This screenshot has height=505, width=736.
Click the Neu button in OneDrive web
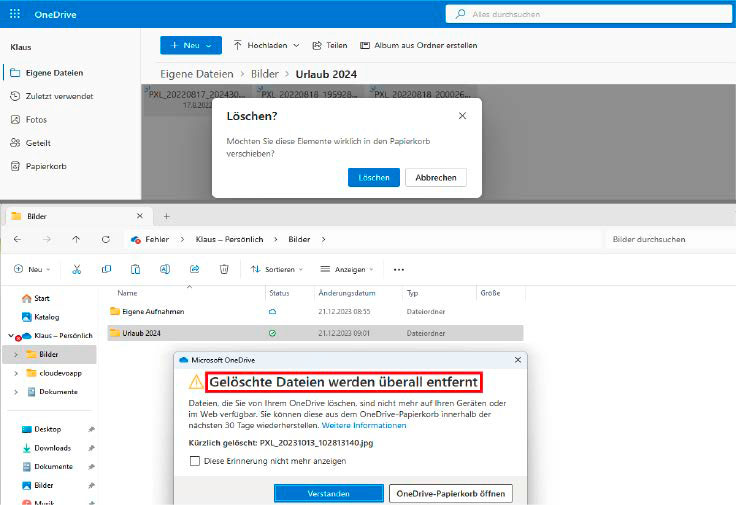point(191,46)
